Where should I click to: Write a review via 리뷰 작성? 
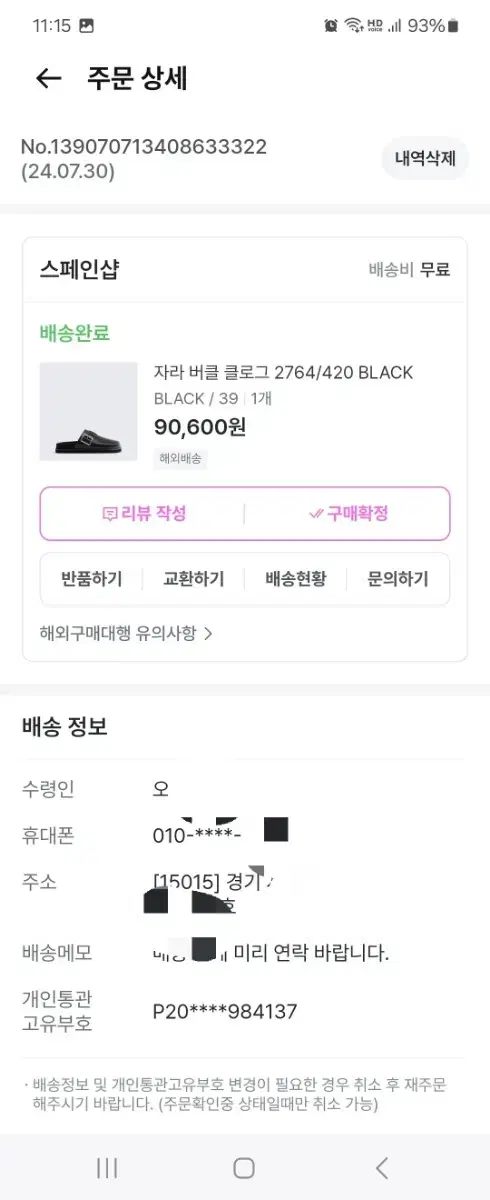(x=144, y=514)
